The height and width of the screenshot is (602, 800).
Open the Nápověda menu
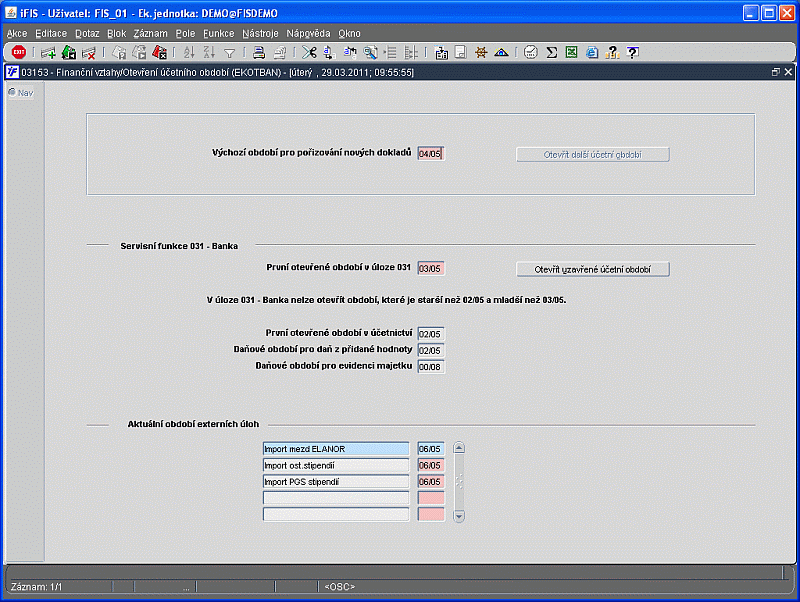308,34
